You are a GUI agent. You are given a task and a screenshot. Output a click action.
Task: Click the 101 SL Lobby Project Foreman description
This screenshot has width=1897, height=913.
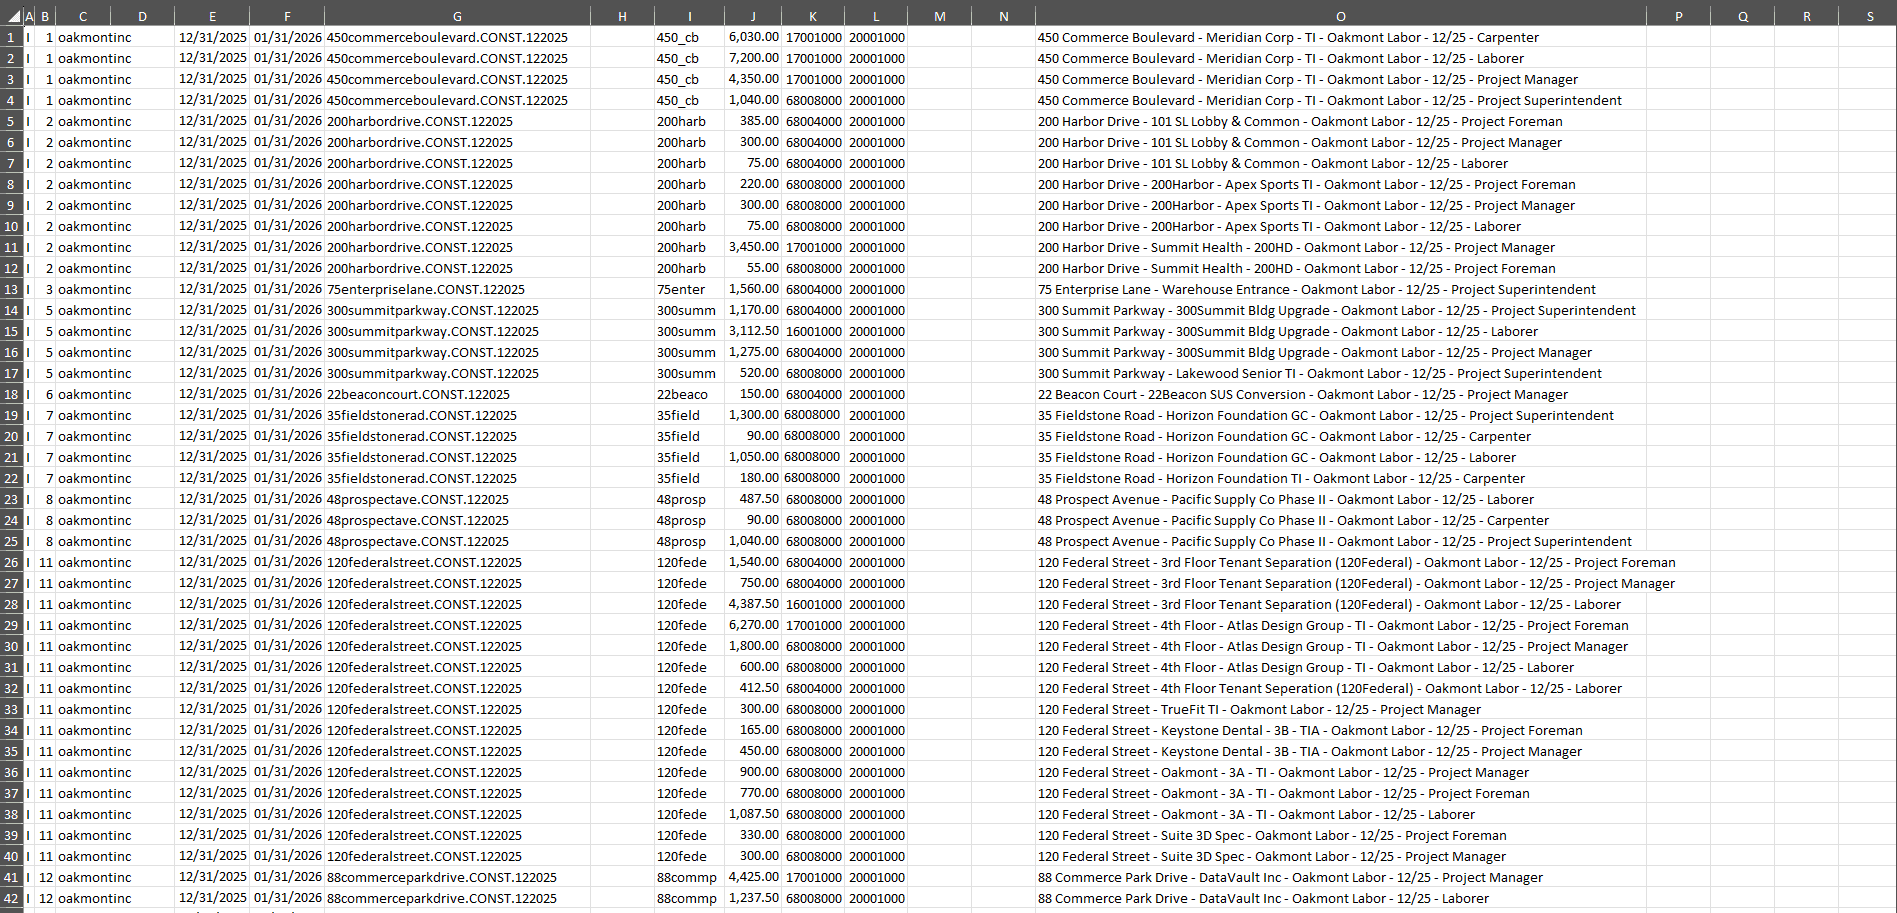[x=1340, y=121]
